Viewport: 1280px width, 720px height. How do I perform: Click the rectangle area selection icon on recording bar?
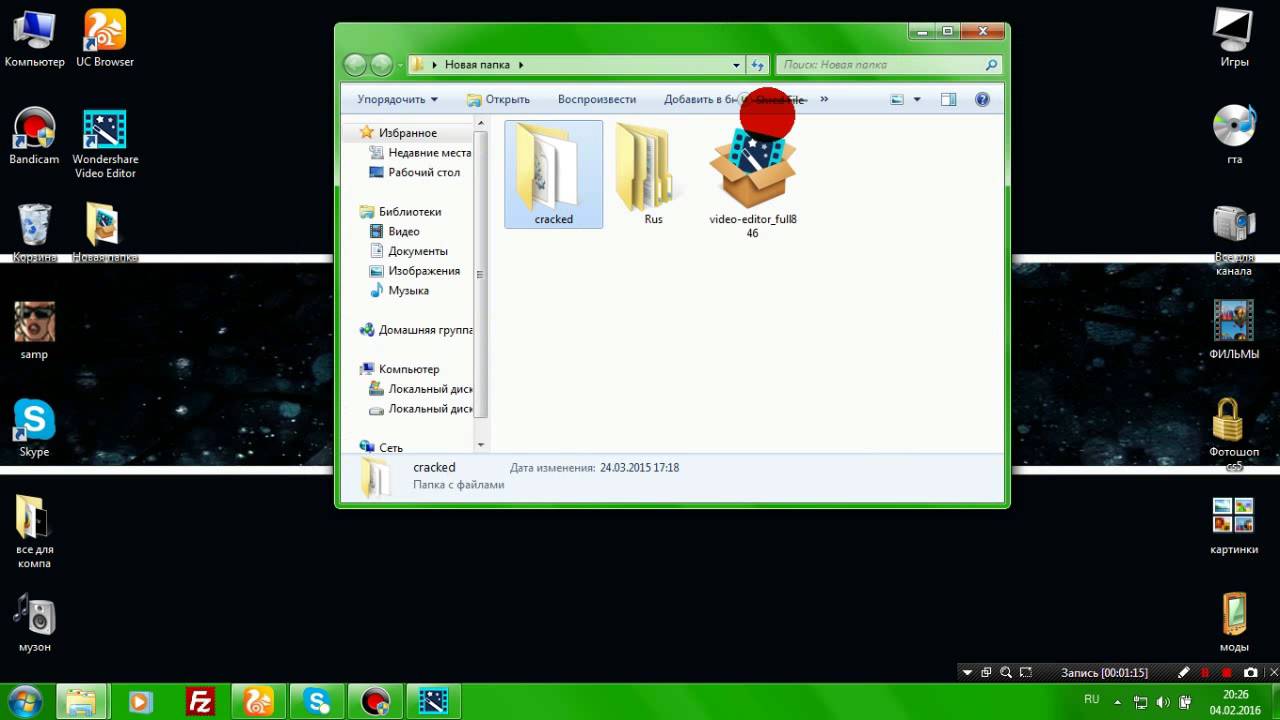[1027, 673]
